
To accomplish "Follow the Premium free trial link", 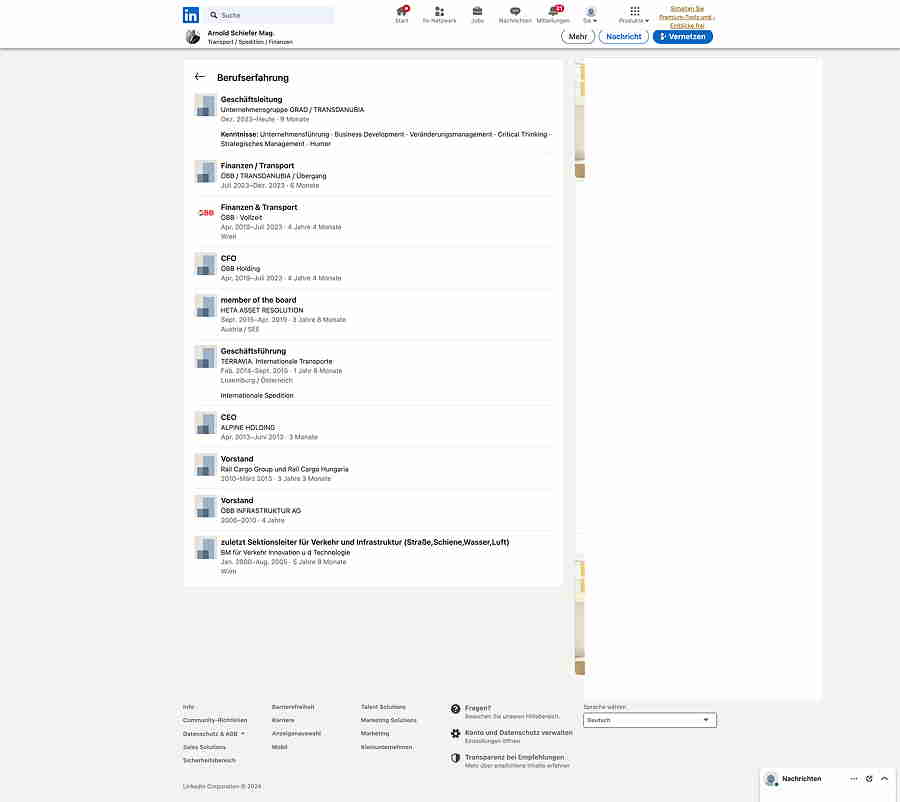I will click(x=687, y=17).
